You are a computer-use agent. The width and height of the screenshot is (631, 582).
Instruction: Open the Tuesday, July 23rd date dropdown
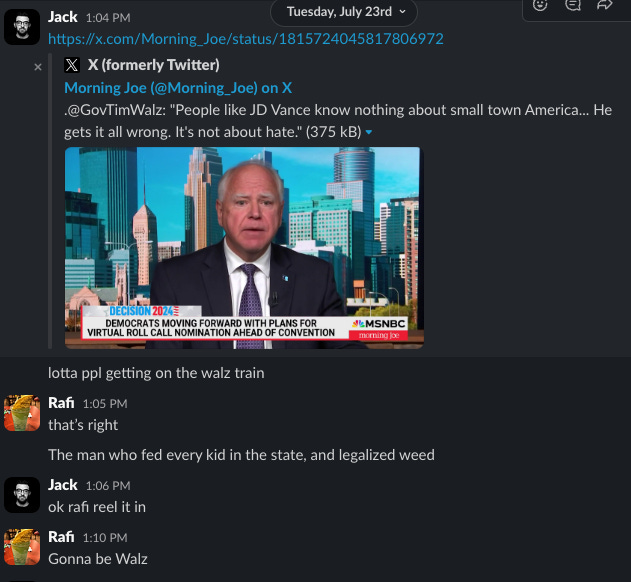click(x=344, y=12)
